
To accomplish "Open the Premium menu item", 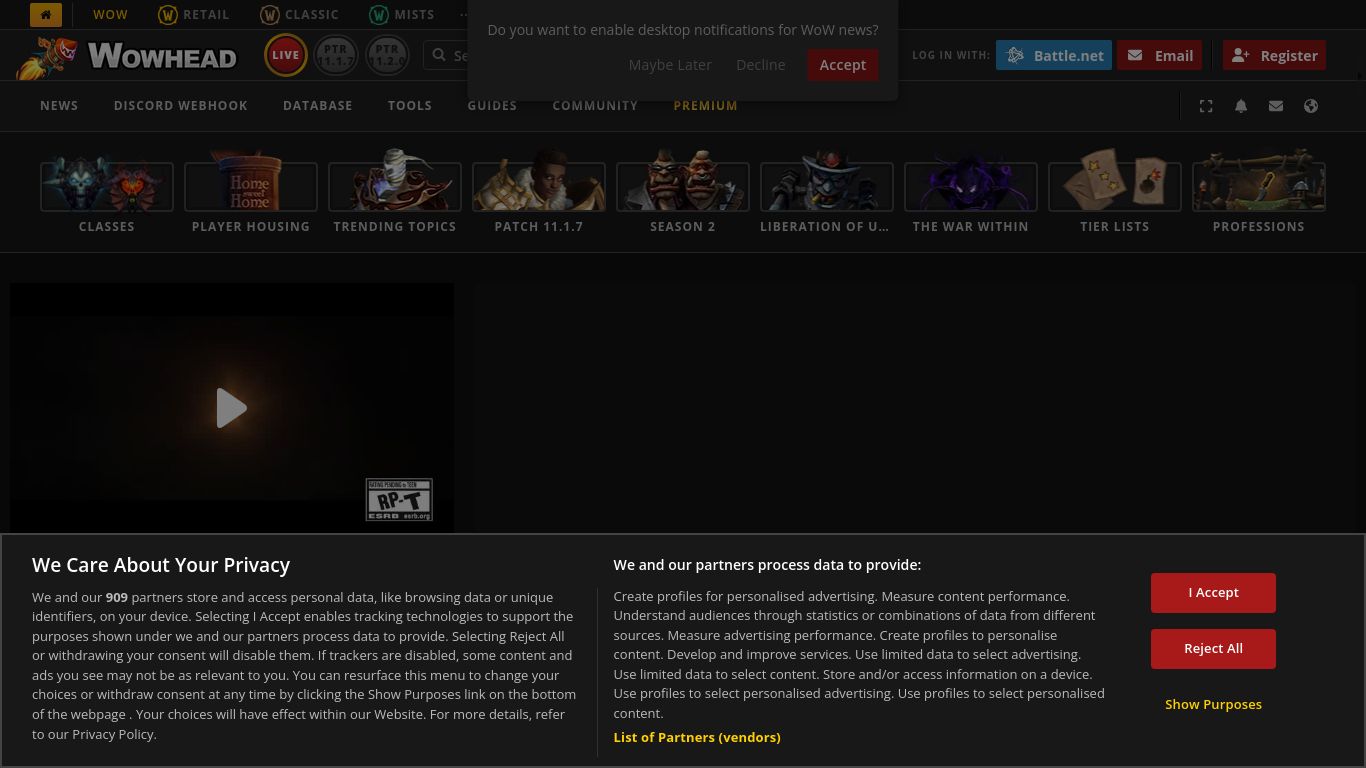I will click(706, 106).
